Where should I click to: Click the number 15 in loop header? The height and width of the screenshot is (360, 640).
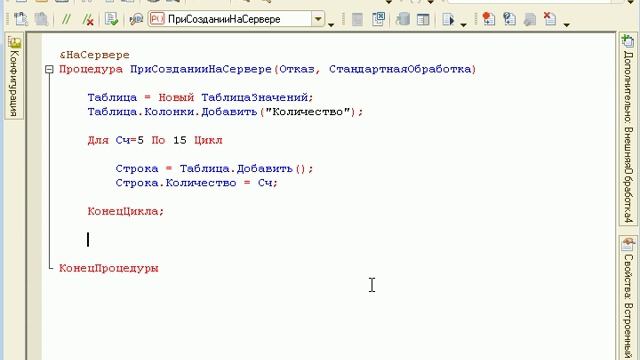click(x=180, y=140)
